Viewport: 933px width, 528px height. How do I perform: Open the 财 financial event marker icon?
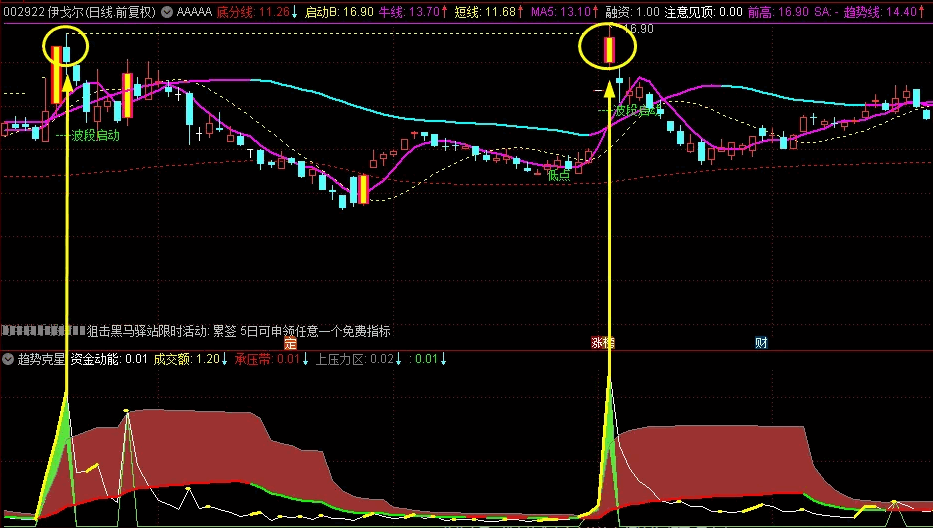[x=761, y=343]
